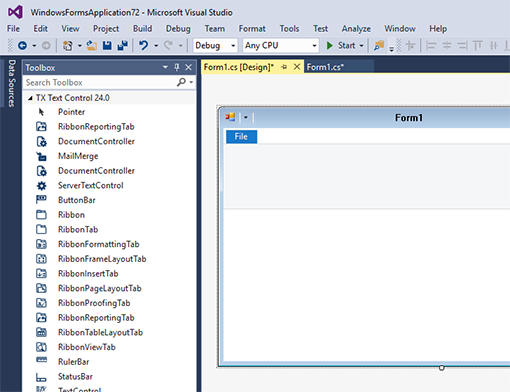Click the Align Middles toolbar icon
The image size is (510, 392).
[493, 45]
